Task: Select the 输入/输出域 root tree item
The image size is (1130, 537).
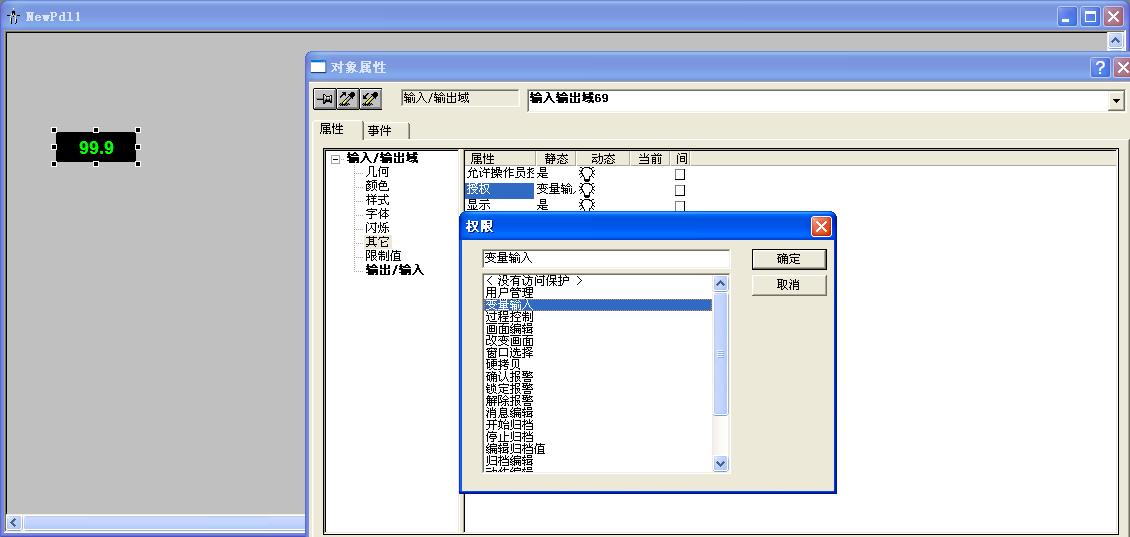Action: (x=382, y=158)
